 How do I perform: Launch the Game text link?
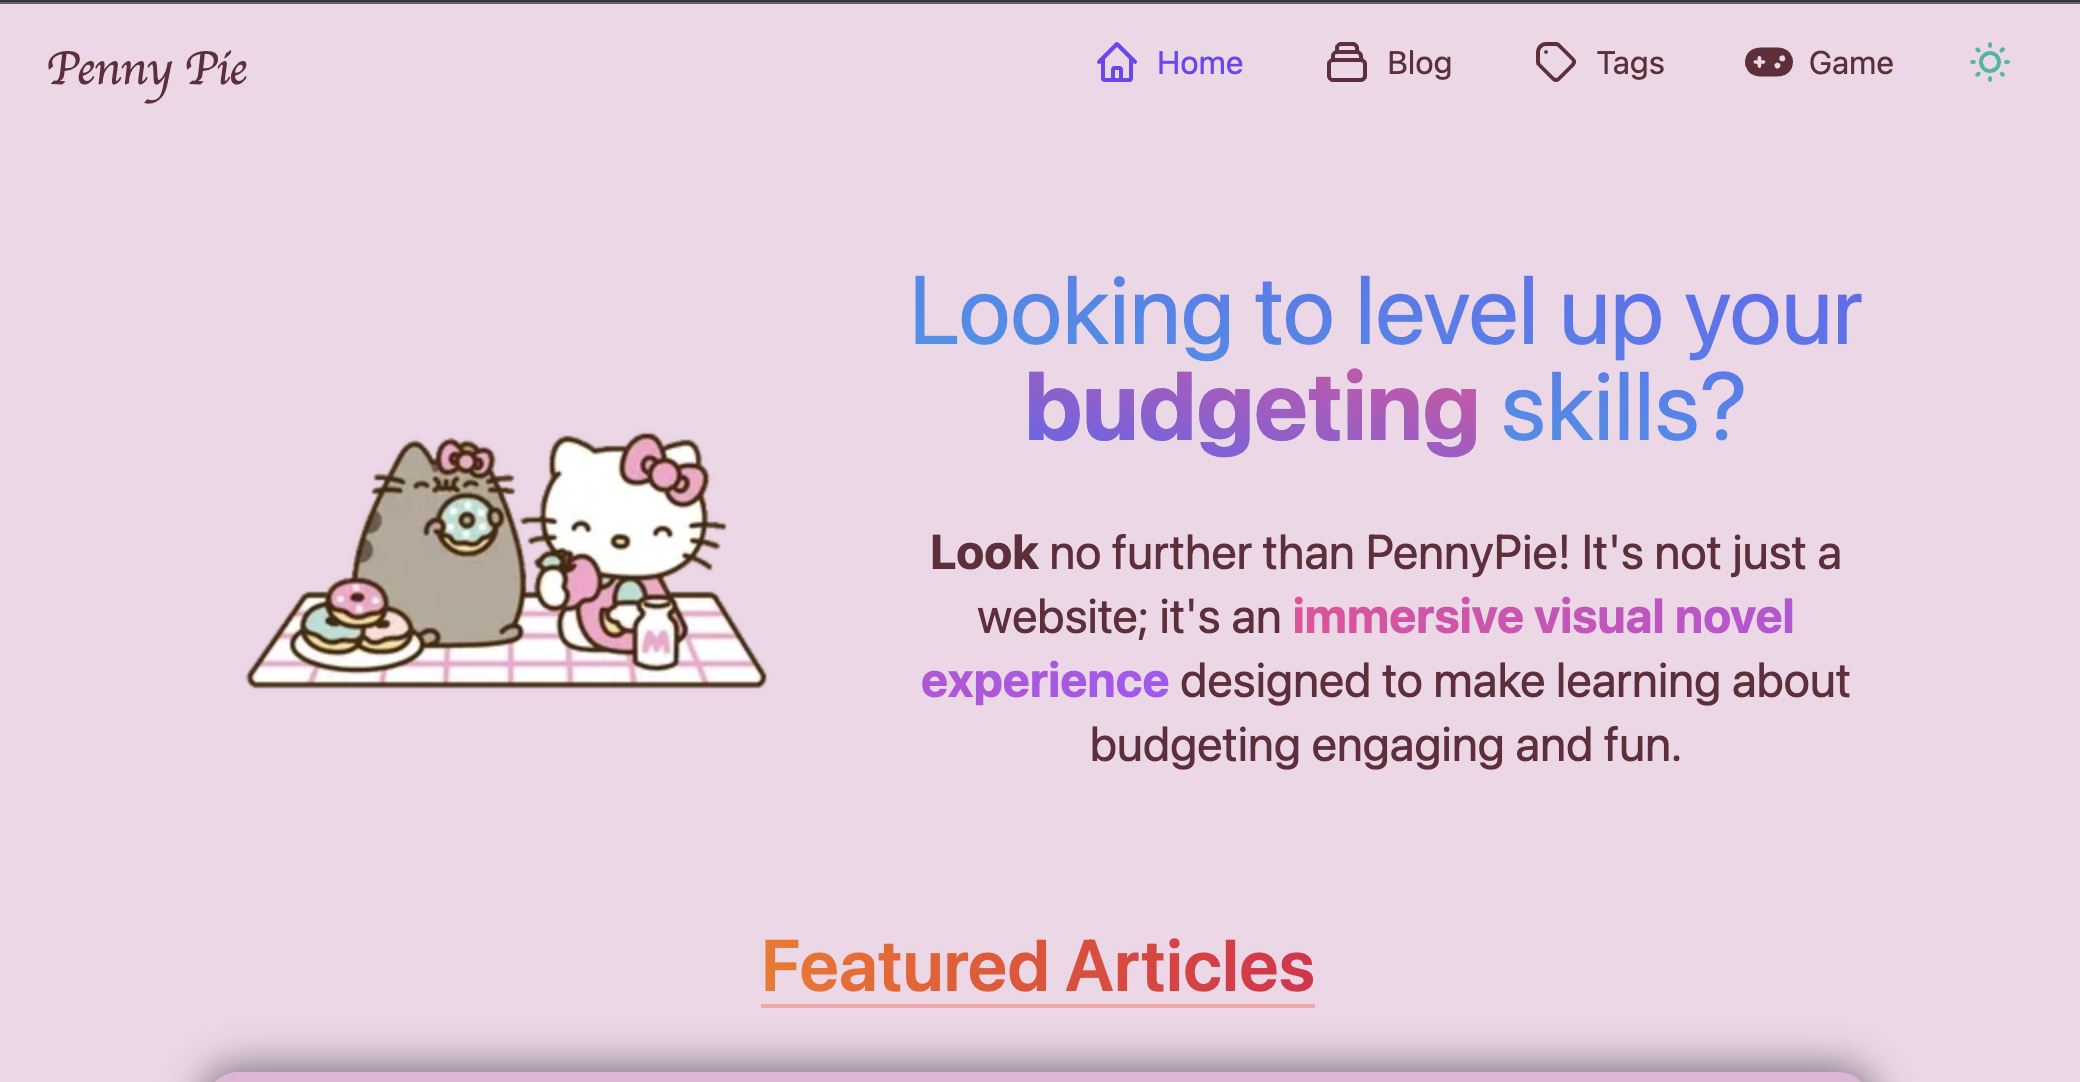pos(1851,63)
